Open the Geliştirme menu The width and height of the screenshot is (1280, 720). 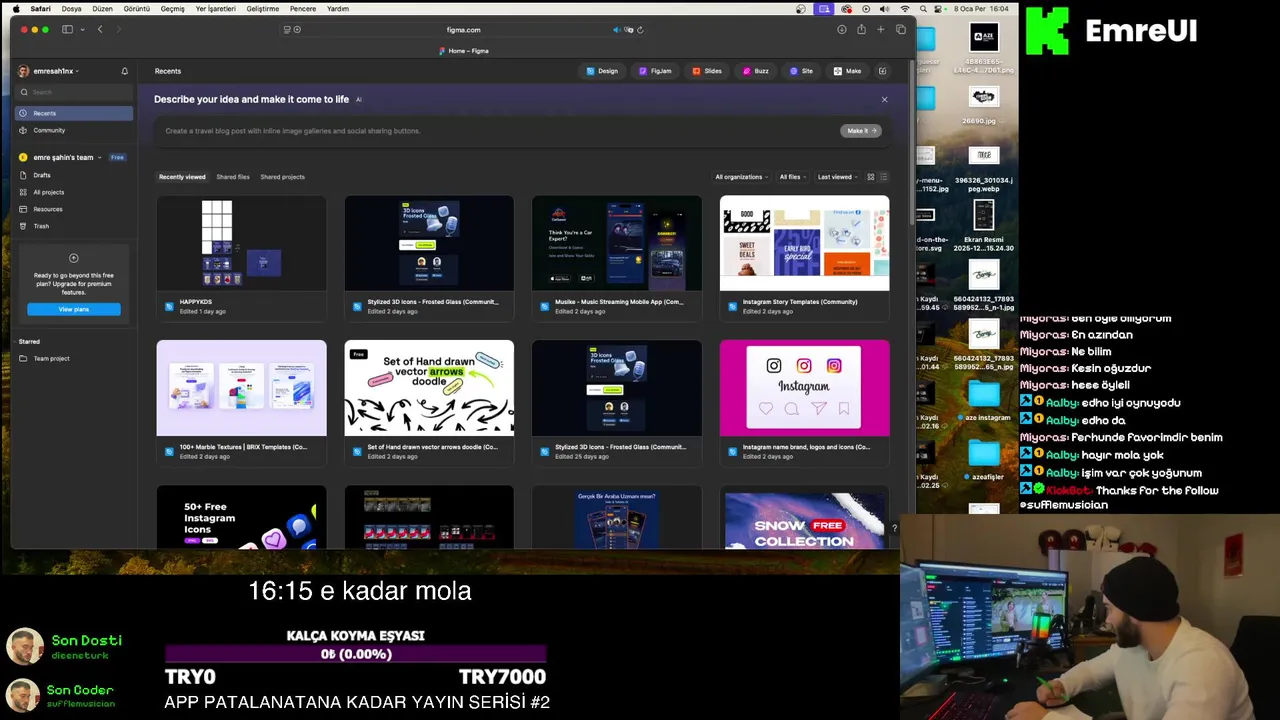click(x=263, y=9)
